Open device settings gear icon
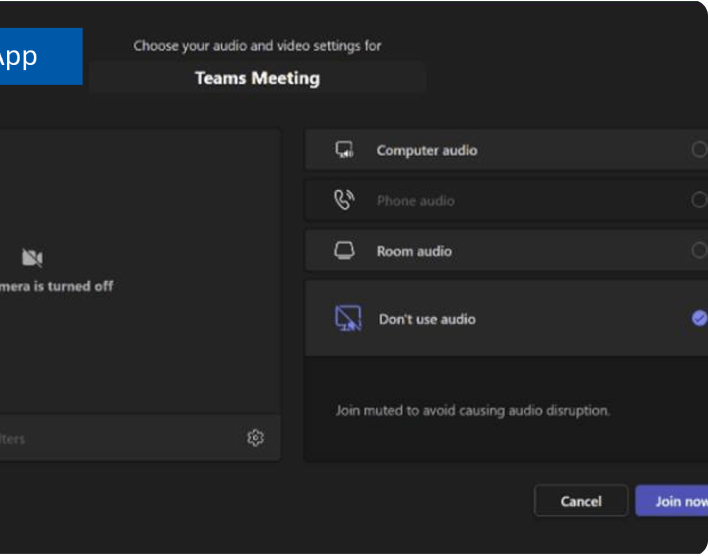 pyautogui.click(x=255, y=438)
